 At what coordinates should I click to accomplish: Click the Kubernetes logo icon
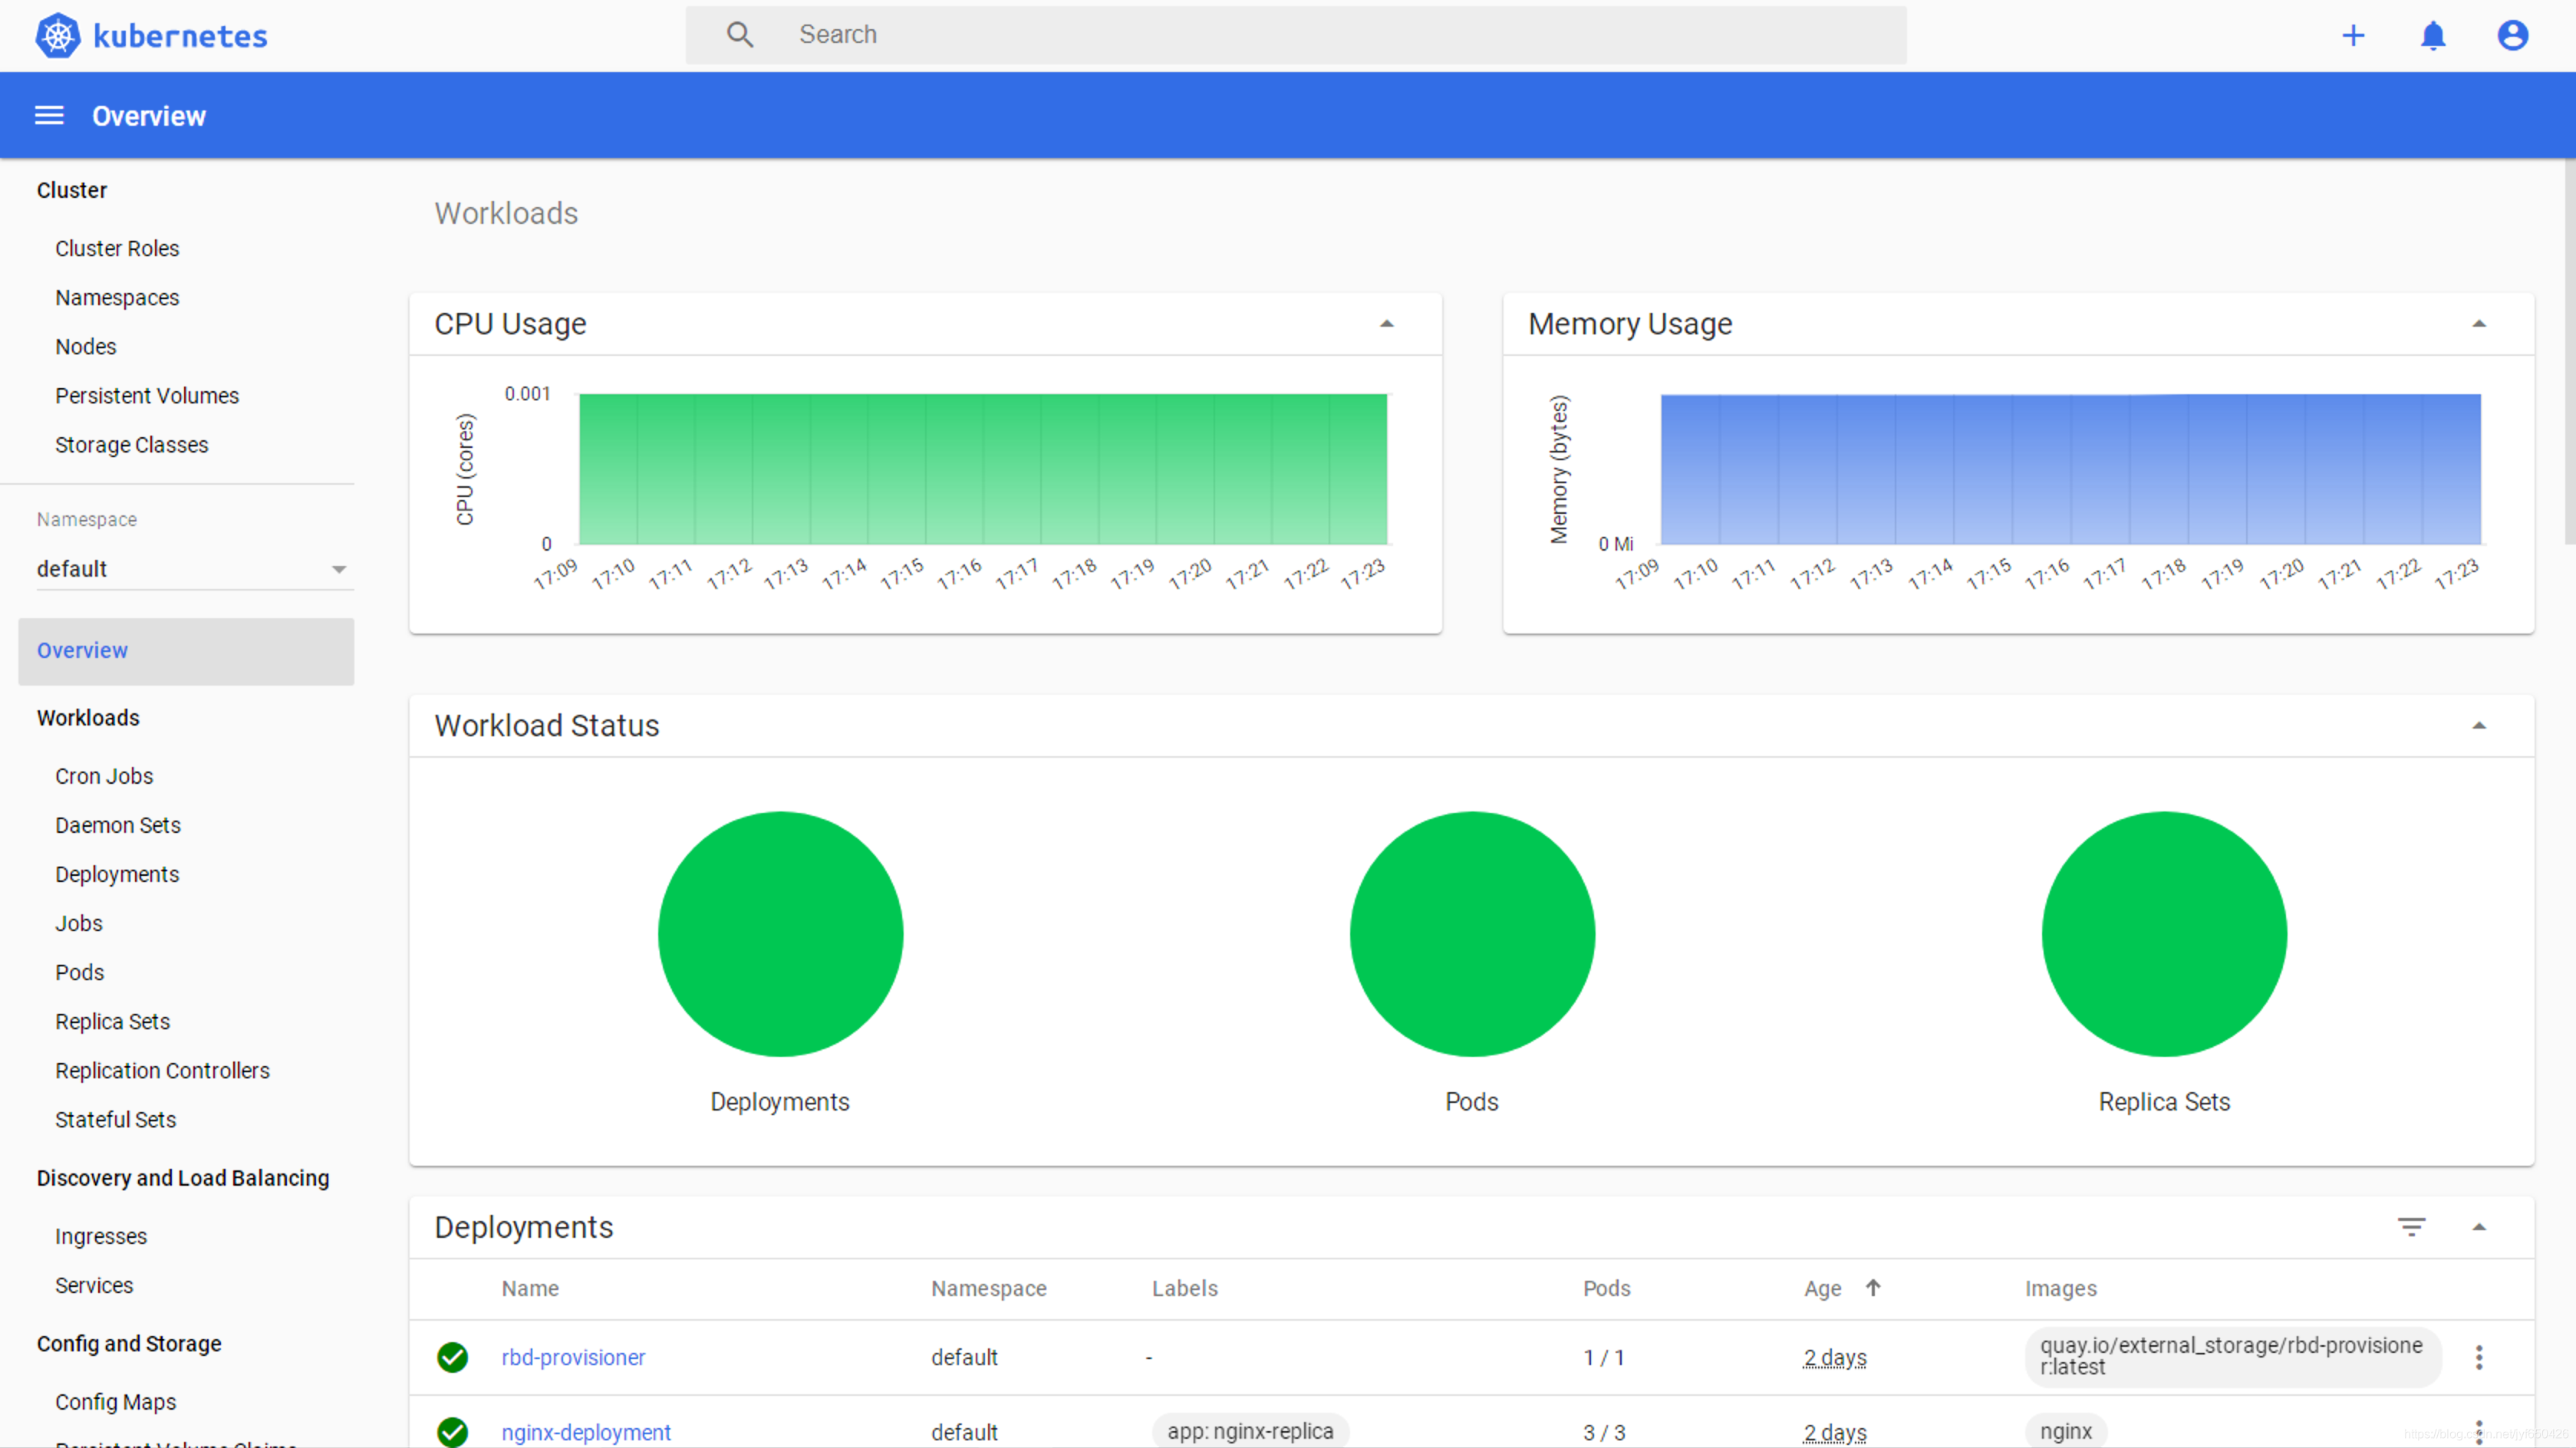tap(58, 36)
